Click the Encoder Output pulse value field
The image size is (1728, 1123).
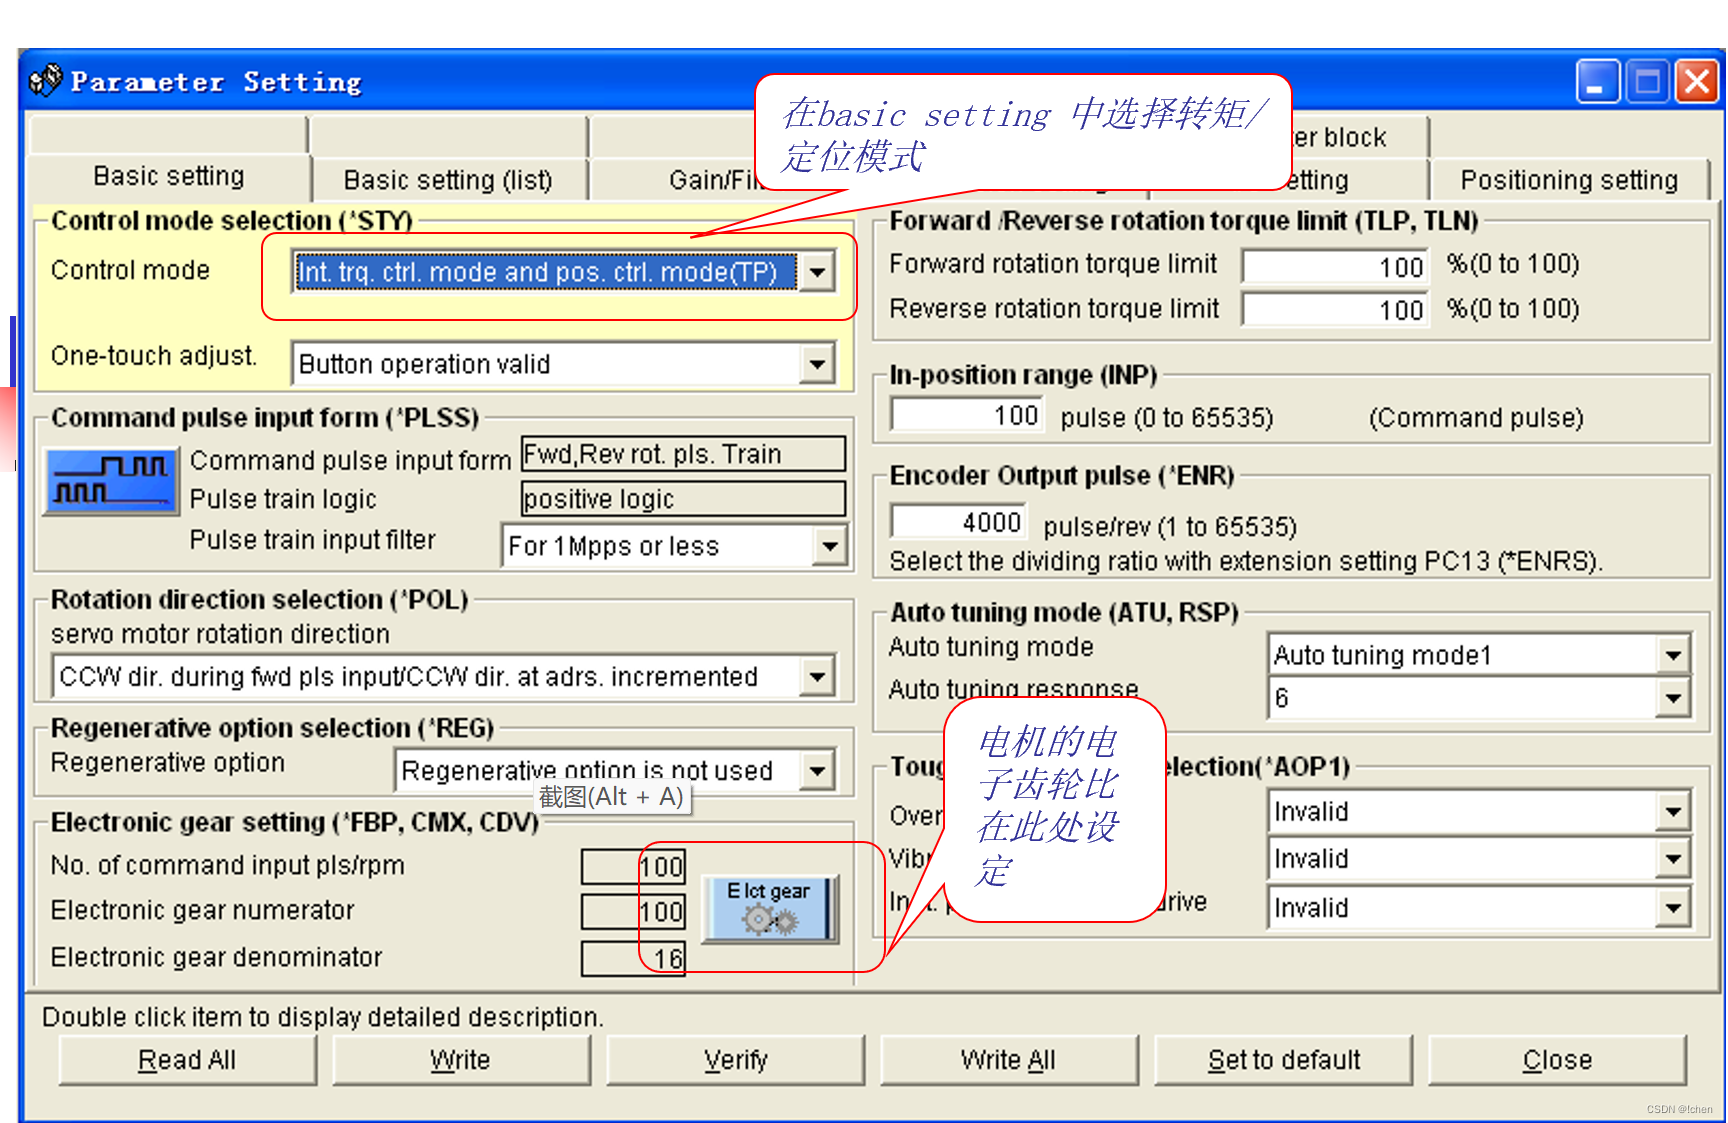[957, 520]
